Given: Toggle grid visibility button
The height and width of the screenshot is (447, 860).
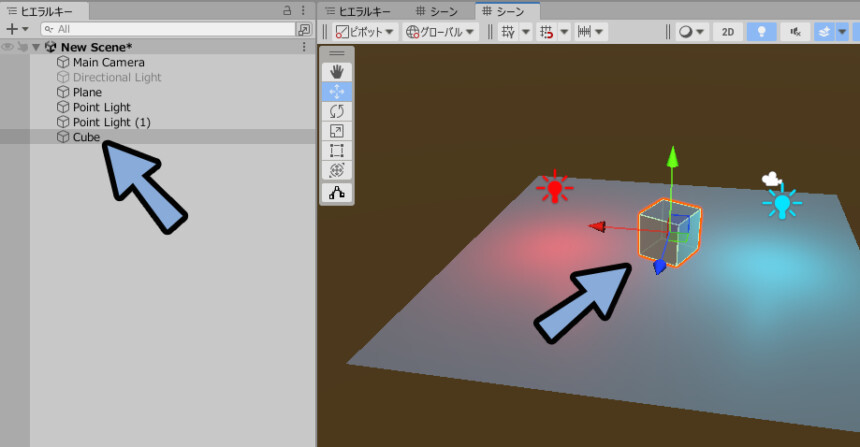Looking at the screenshot, I should coord(508,32).
